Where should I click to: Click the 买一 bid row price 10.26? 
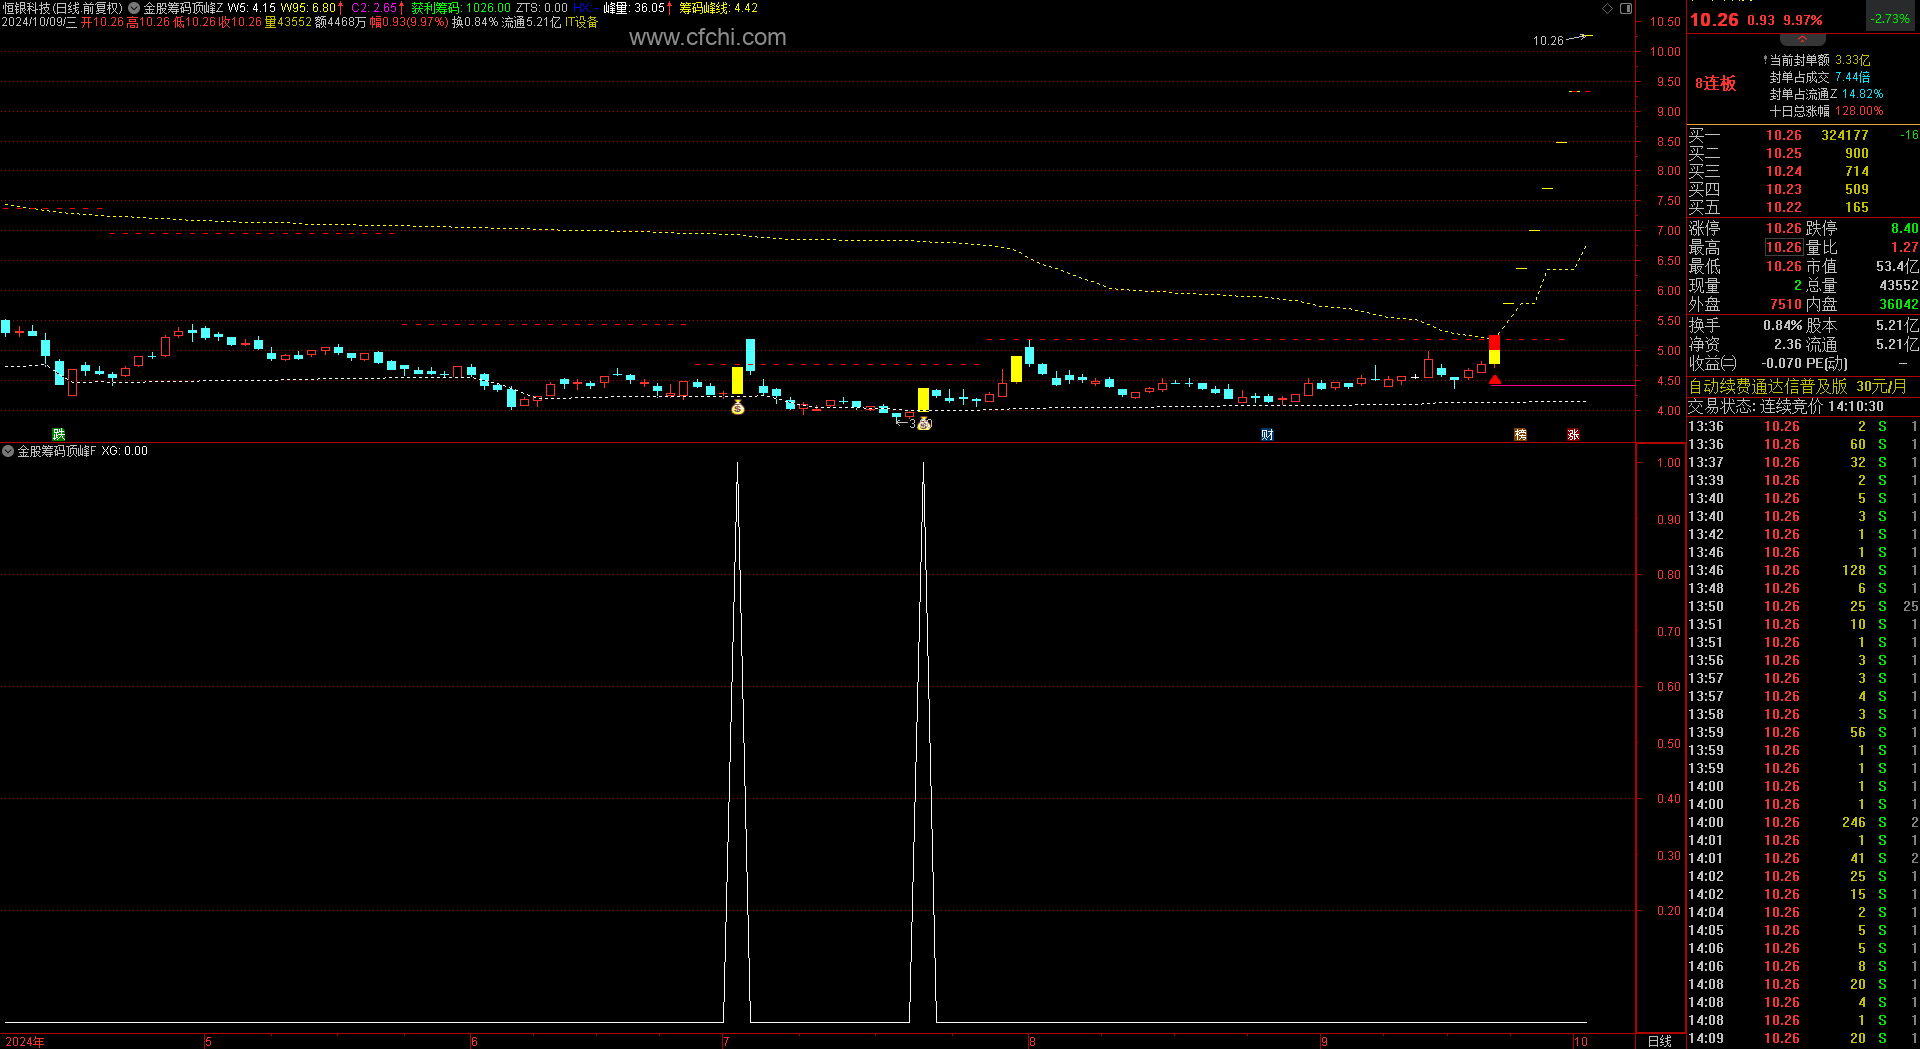[1783, 135]
